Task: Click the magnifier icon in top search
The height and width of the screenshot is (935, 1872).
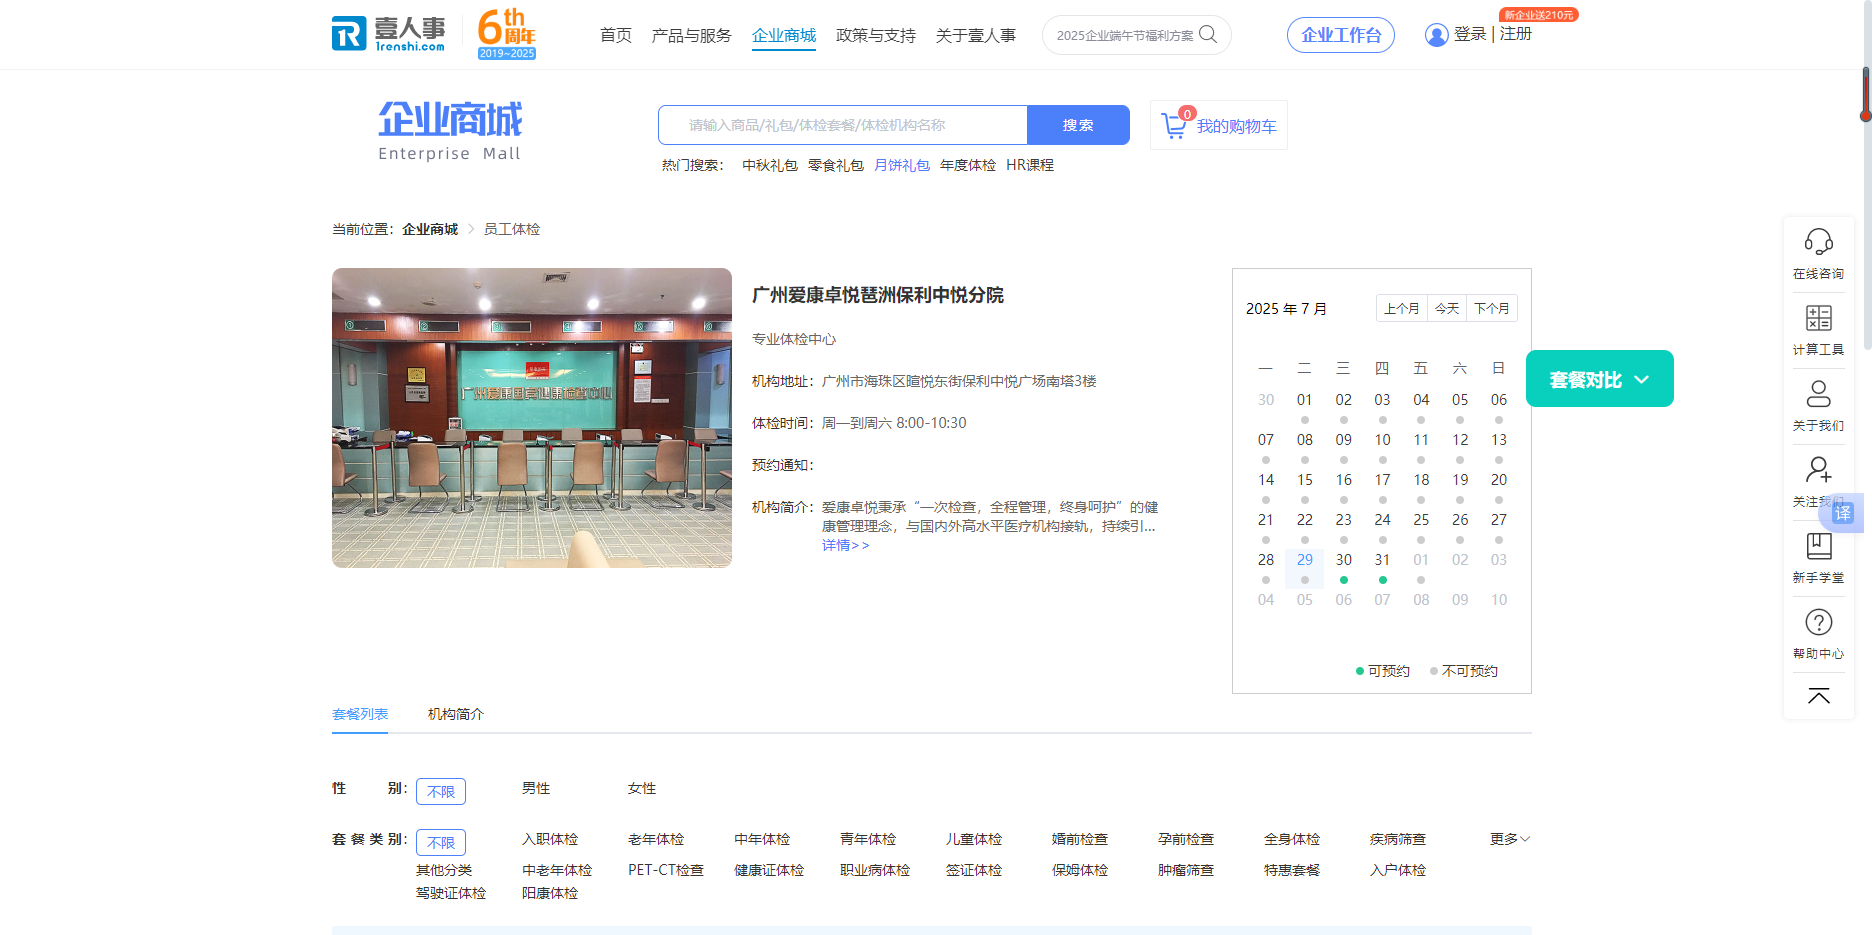Action: 1208,34
